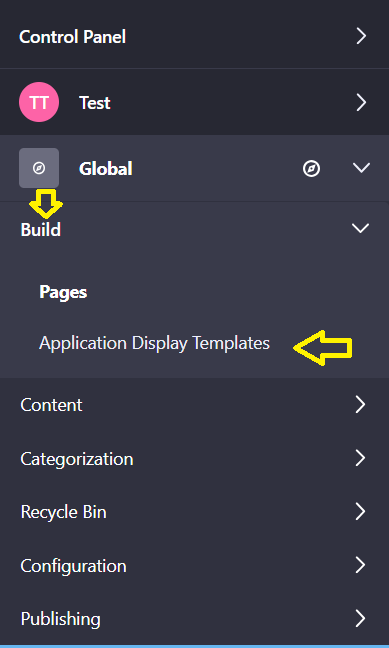Collapse the Global site menu chevron
This screenshot has height=648, width=389.
[x=361, y=168]
